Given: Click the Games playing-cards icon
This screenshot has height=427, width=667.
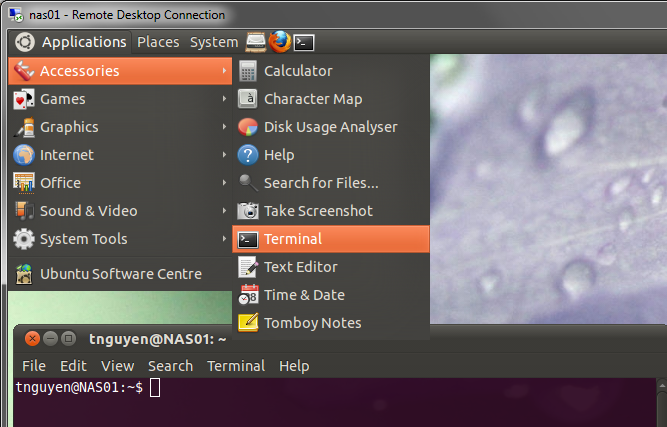Looking at the screenshot, I should click(x=23, y=99).
